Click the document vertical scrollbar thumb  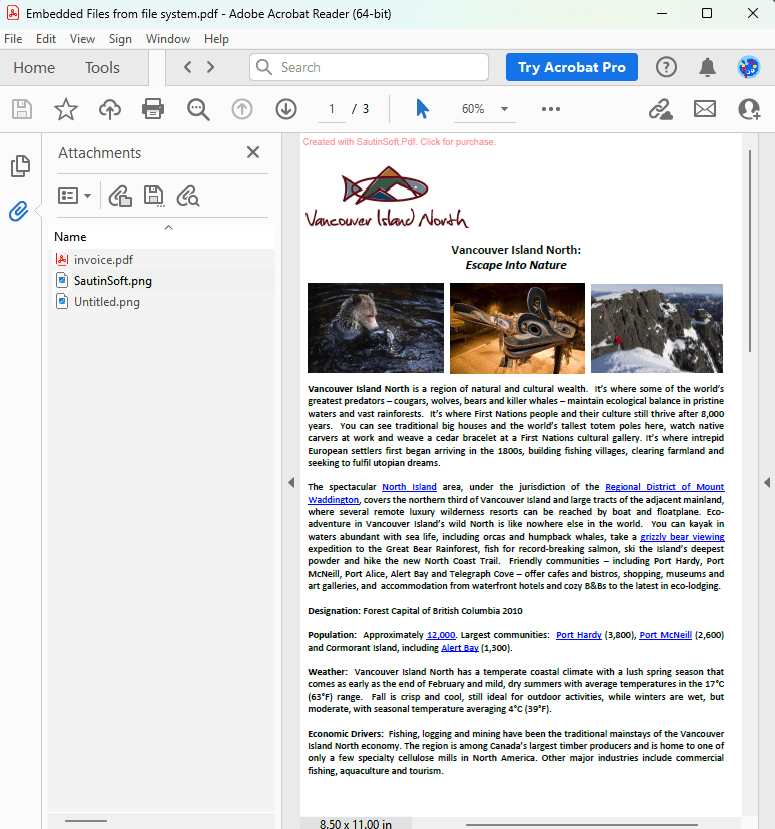pos(750,251)
